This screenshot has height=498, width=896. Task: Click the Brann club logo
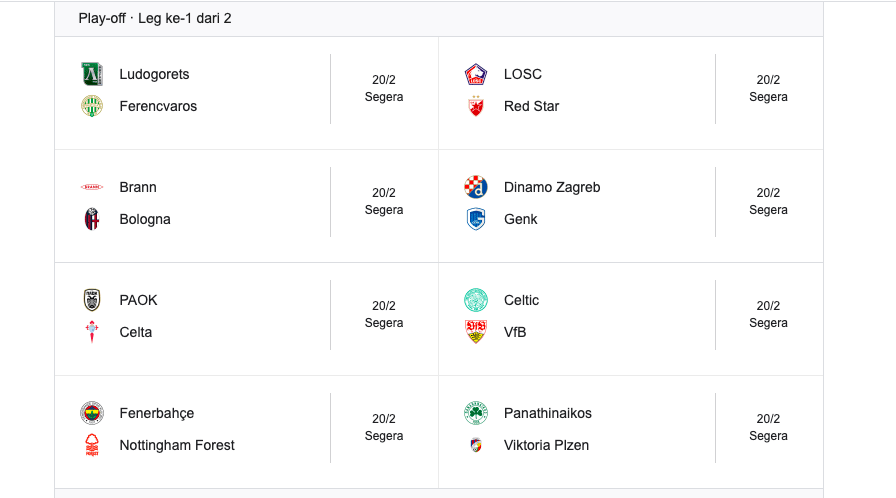point(92,187)
